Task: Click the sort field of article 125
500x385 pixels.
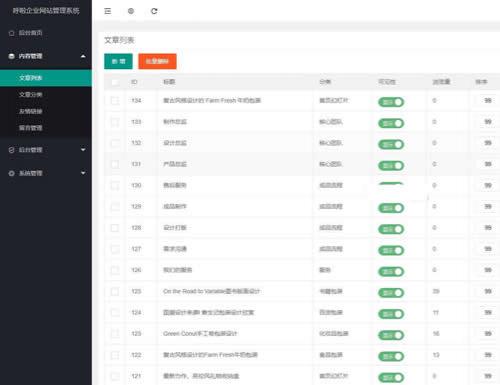Action: pyautogui.click(x=488, y=291)
